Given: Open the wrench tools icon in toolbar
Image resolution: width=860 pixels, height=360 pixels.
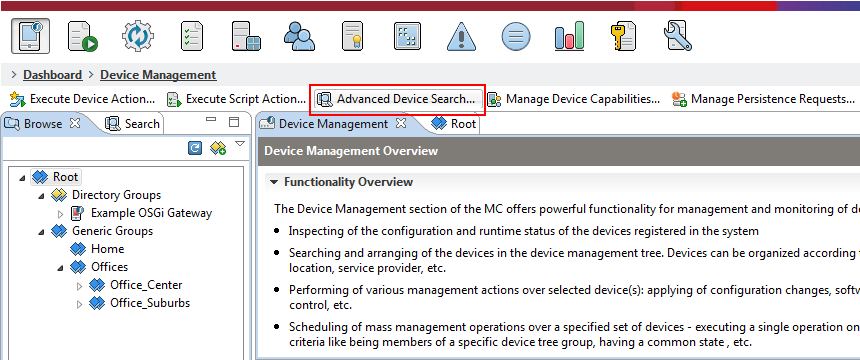Looking at the screenshot, I should coord(677,37).
